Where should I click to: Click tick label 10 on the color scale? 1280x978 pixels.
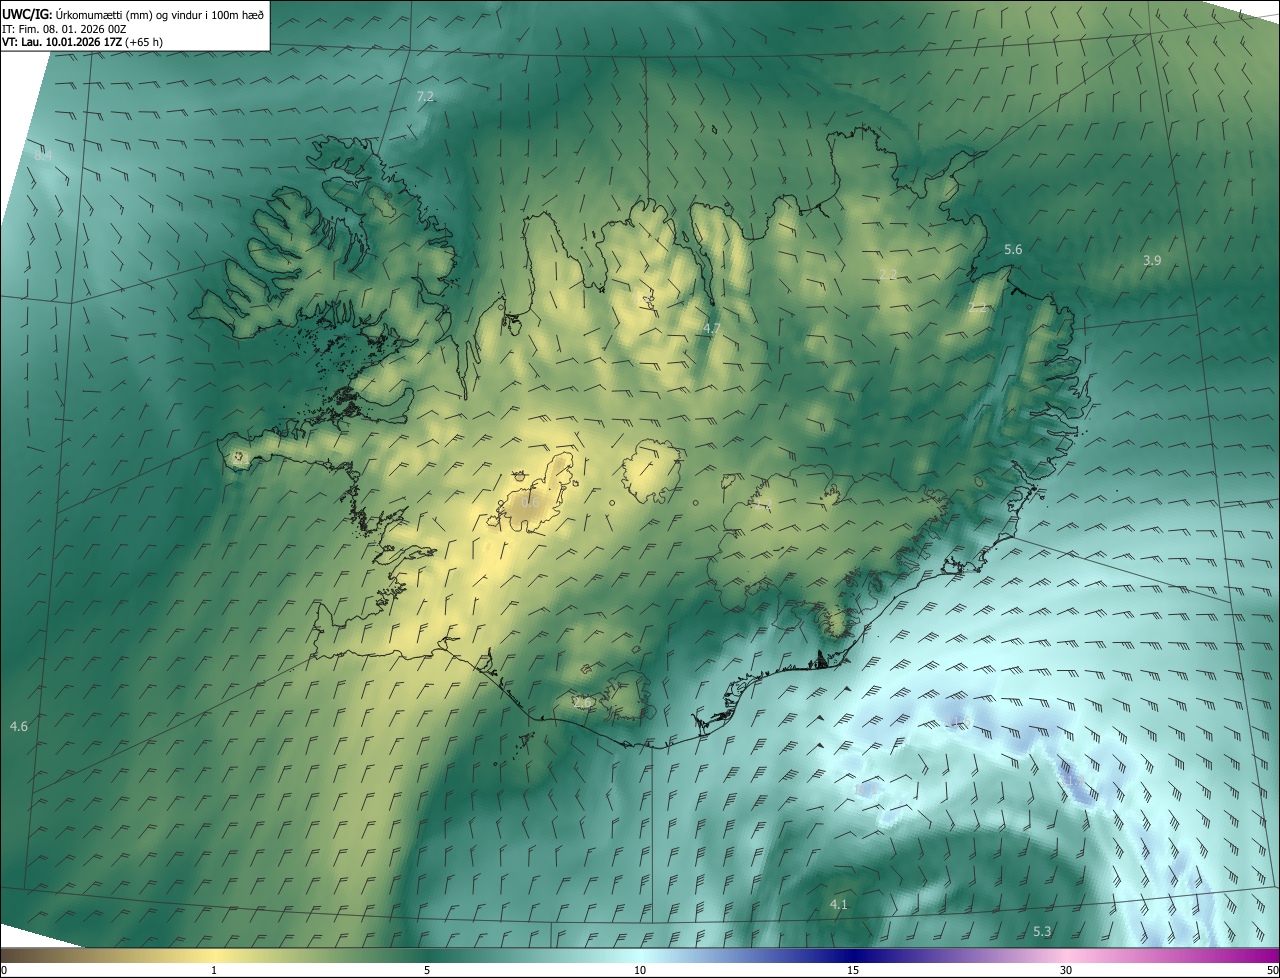pyautogui.click(x=640, y=970)
